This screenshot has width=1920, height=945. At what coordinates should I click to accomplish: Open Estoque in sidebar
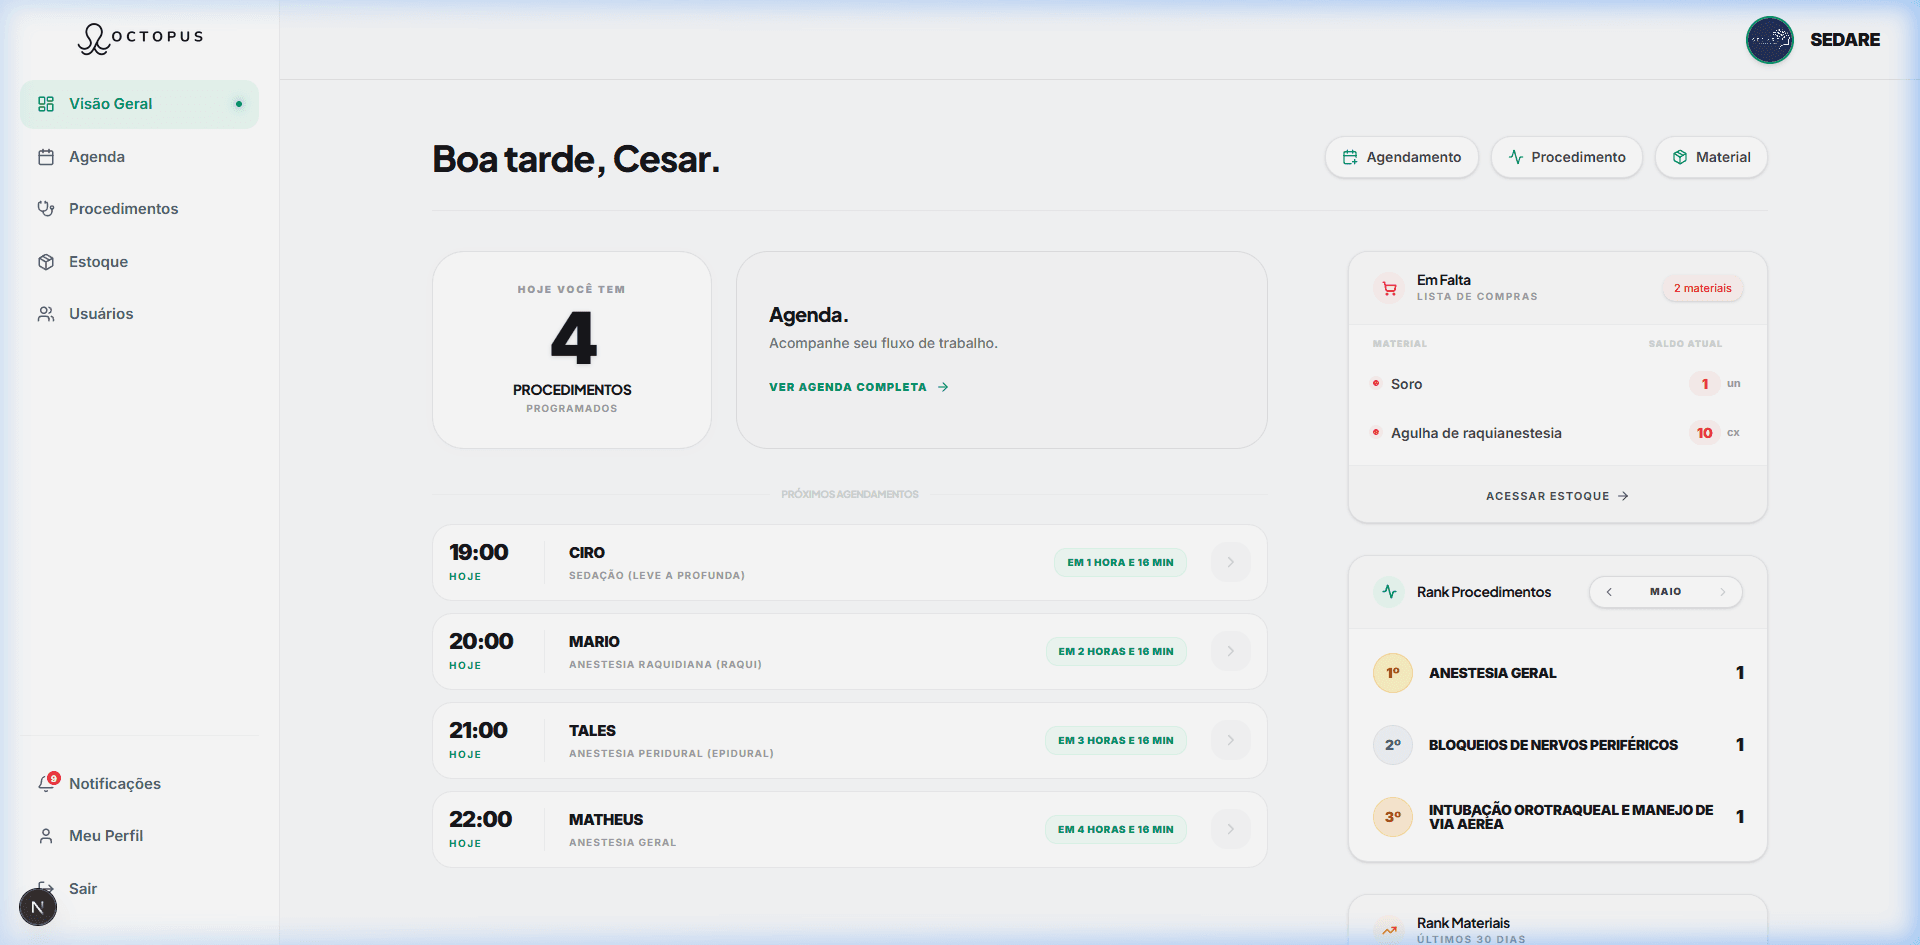click(139, 262)
